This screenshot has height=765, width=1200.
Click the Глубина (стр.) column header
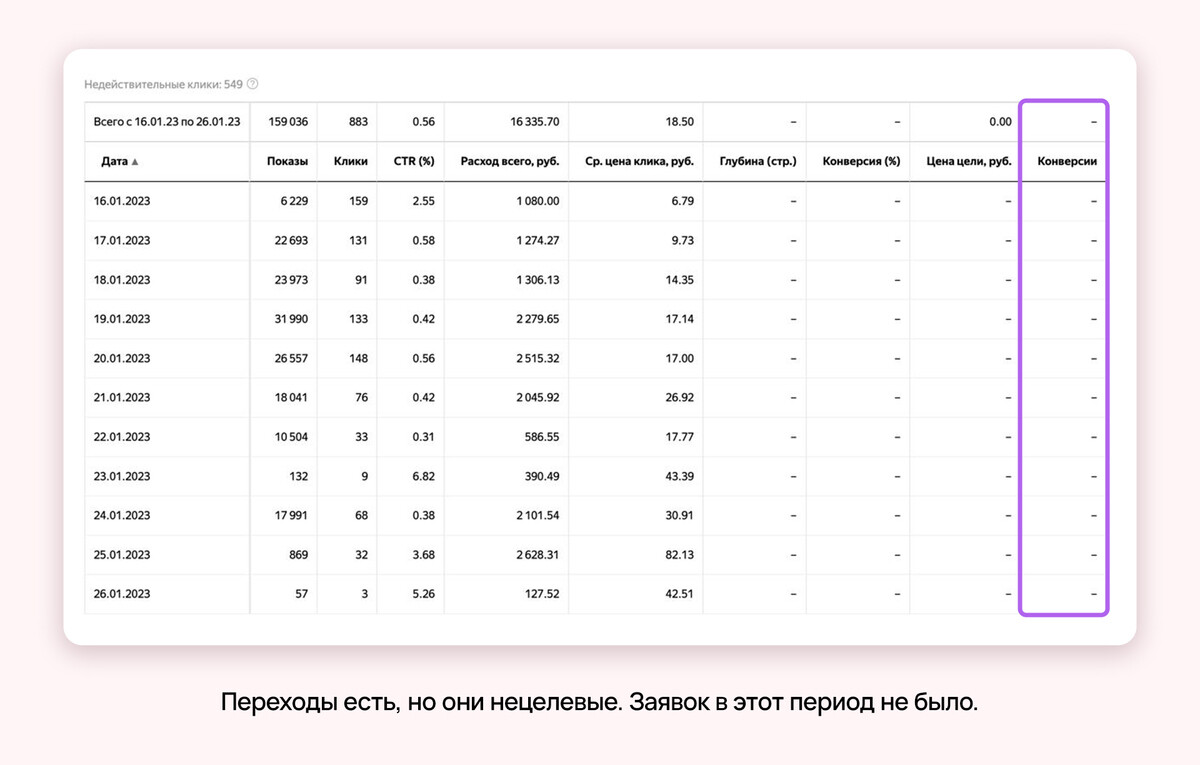(x=757, y=161)
